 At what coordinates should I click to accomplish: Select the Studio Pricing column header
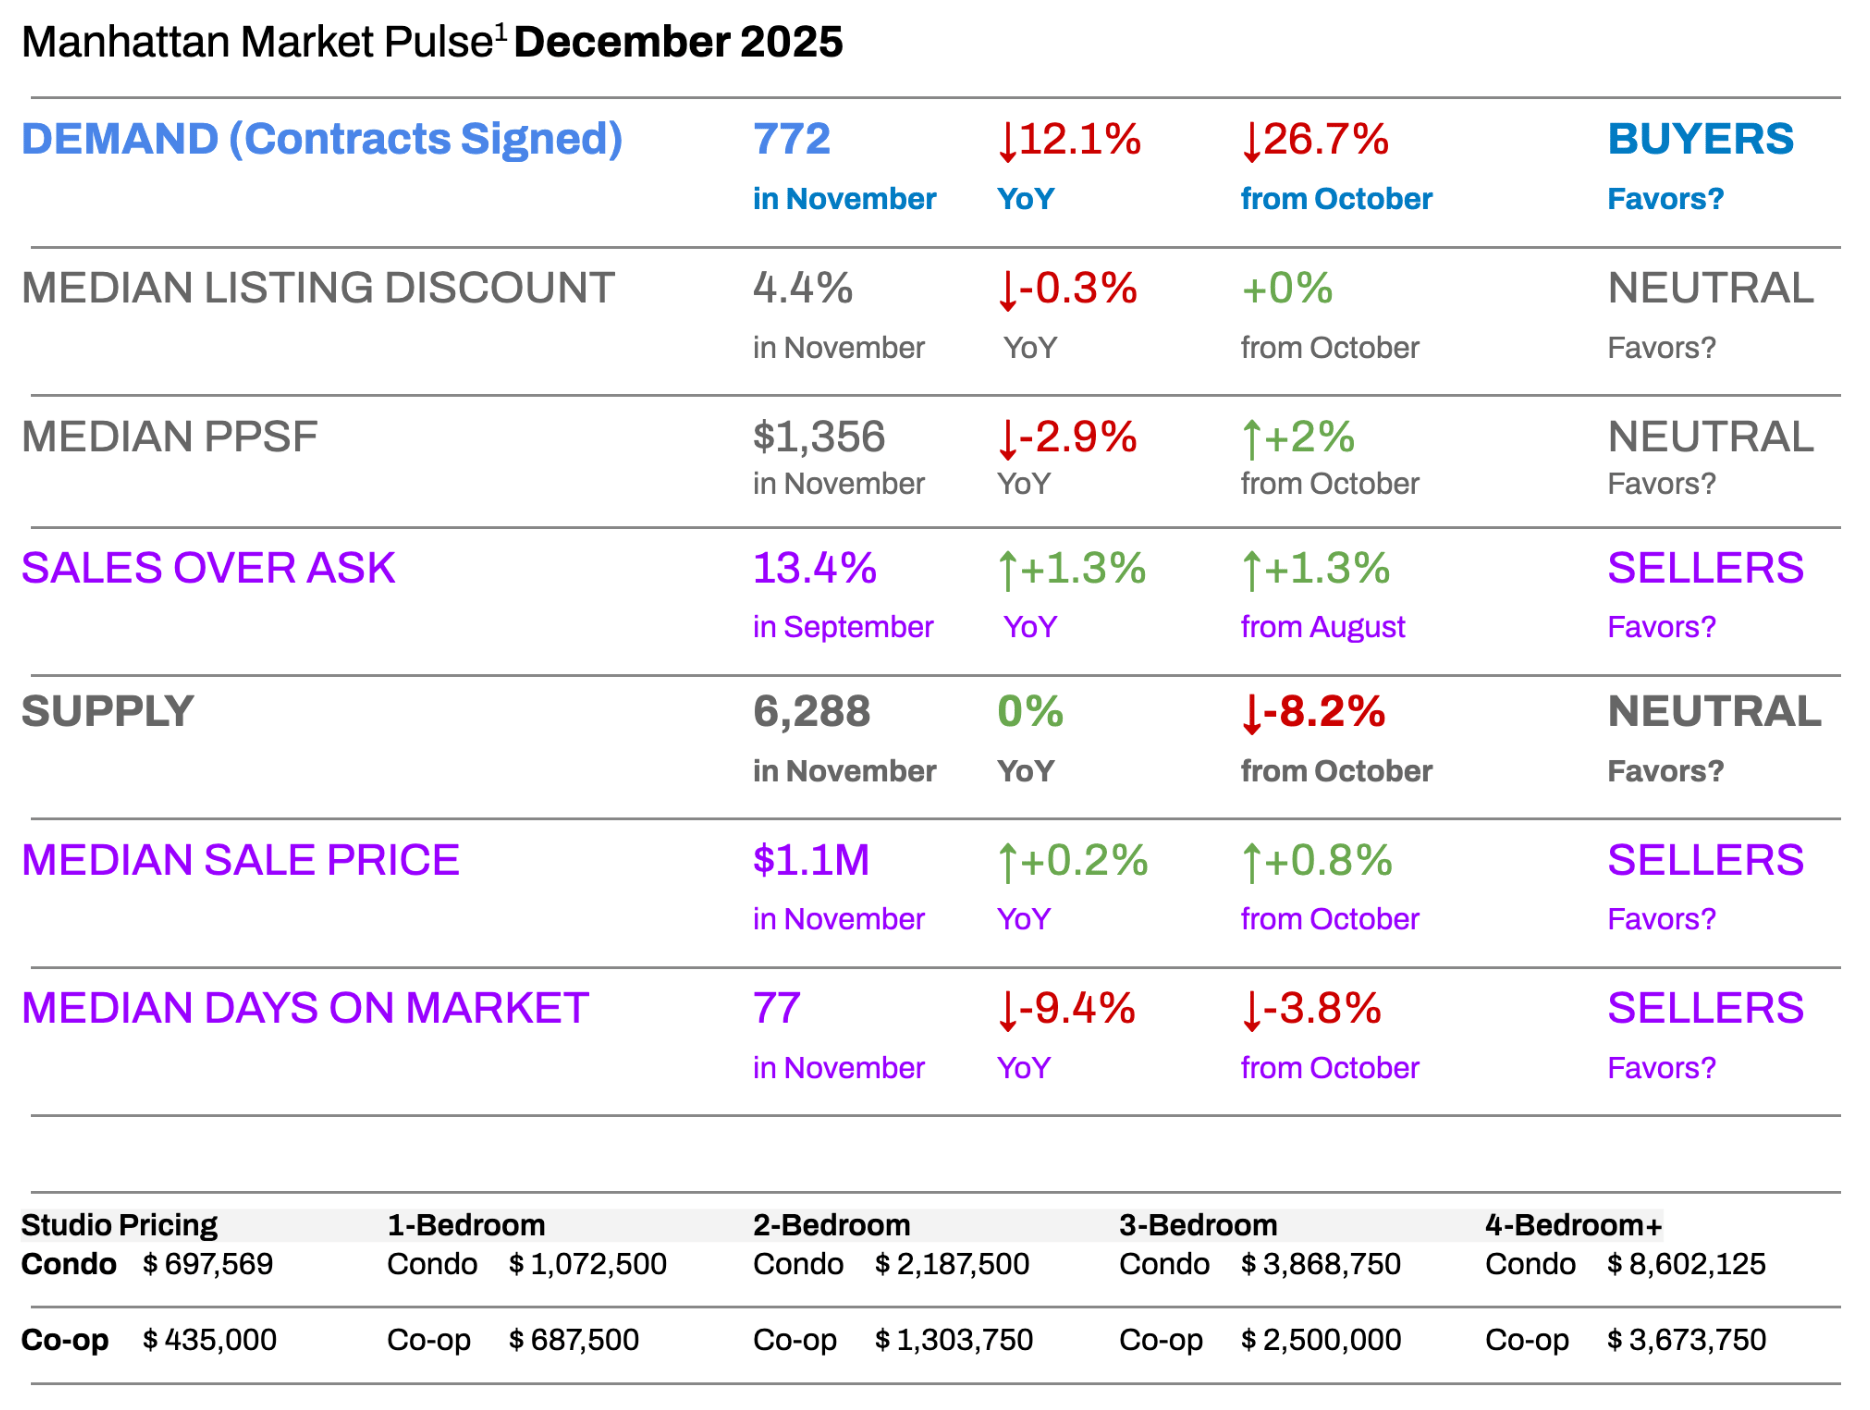(119, 1225)
